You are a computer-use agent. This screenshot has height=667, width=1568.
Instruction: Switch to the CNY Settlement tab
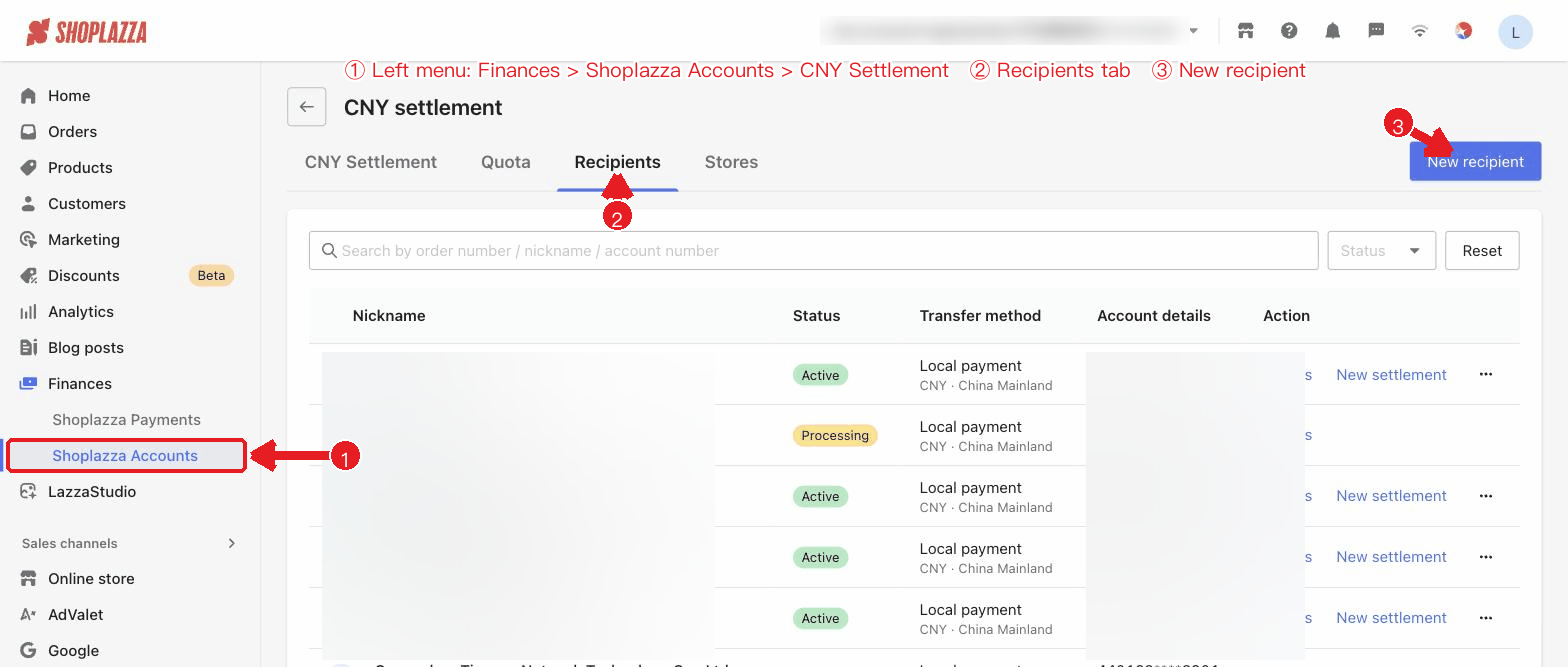pos(371,162)
